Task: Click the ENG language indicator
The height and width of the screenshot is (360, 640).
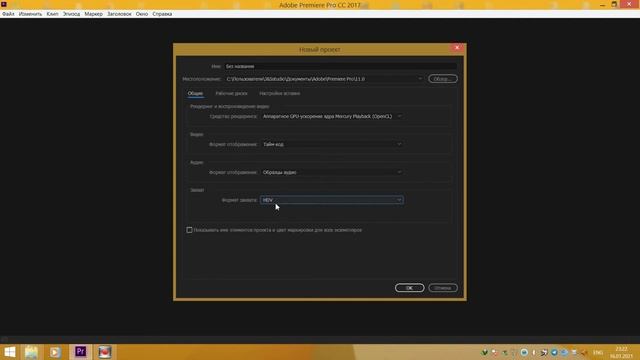Action: coord(598,352)
